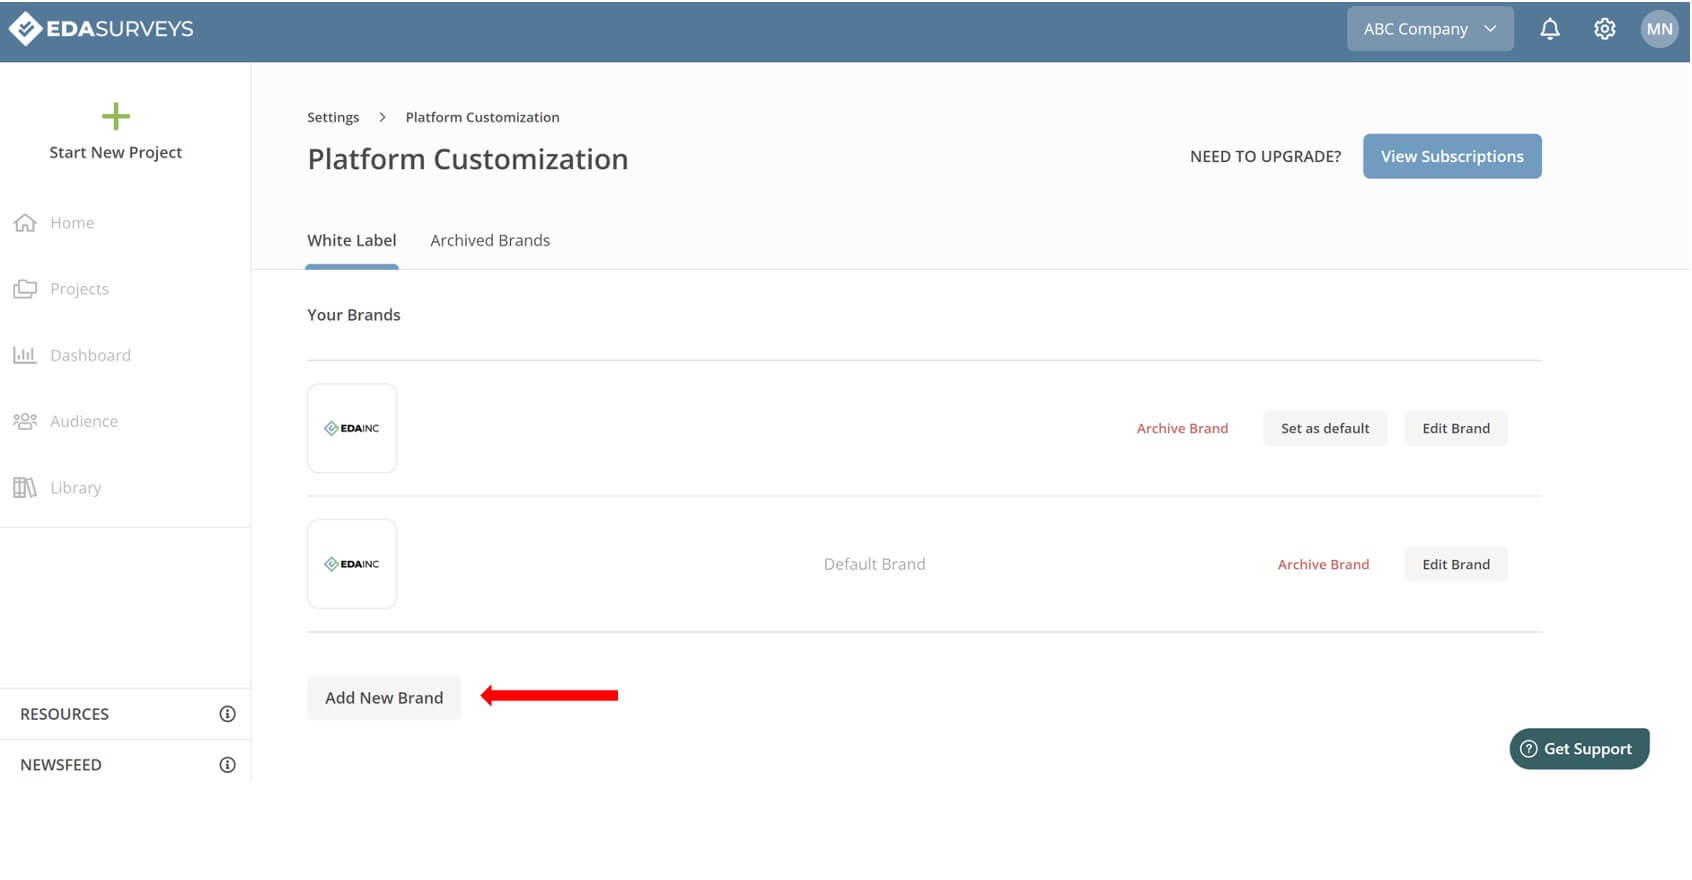Click the Newsfeed info icon

(228, 765)
